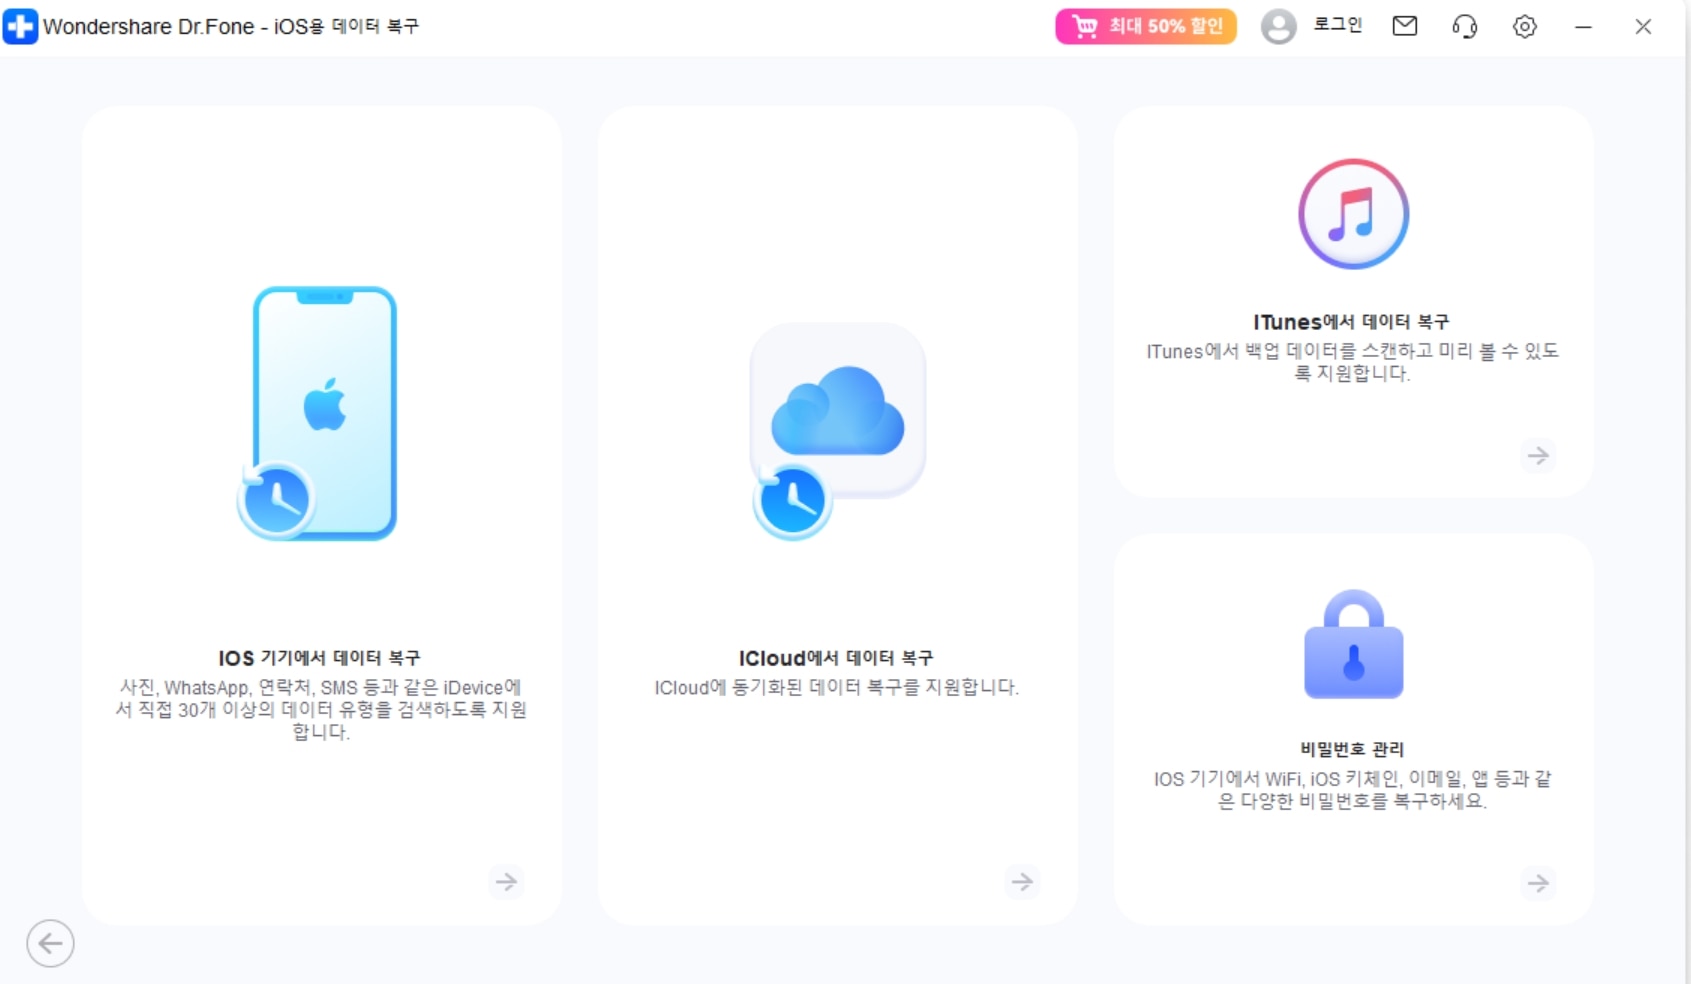
Task: Click the shopping cart icon in discount banner
Action: tap(1085, 26)
